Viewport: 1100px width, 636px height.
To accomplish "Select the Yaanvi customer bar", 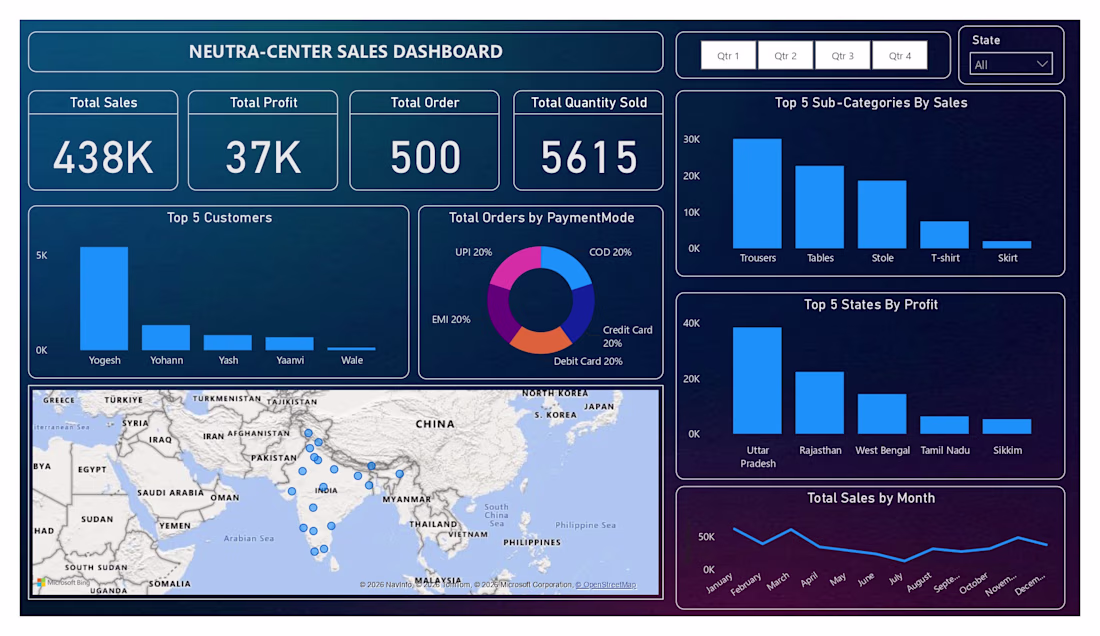I will coord(289,344).
